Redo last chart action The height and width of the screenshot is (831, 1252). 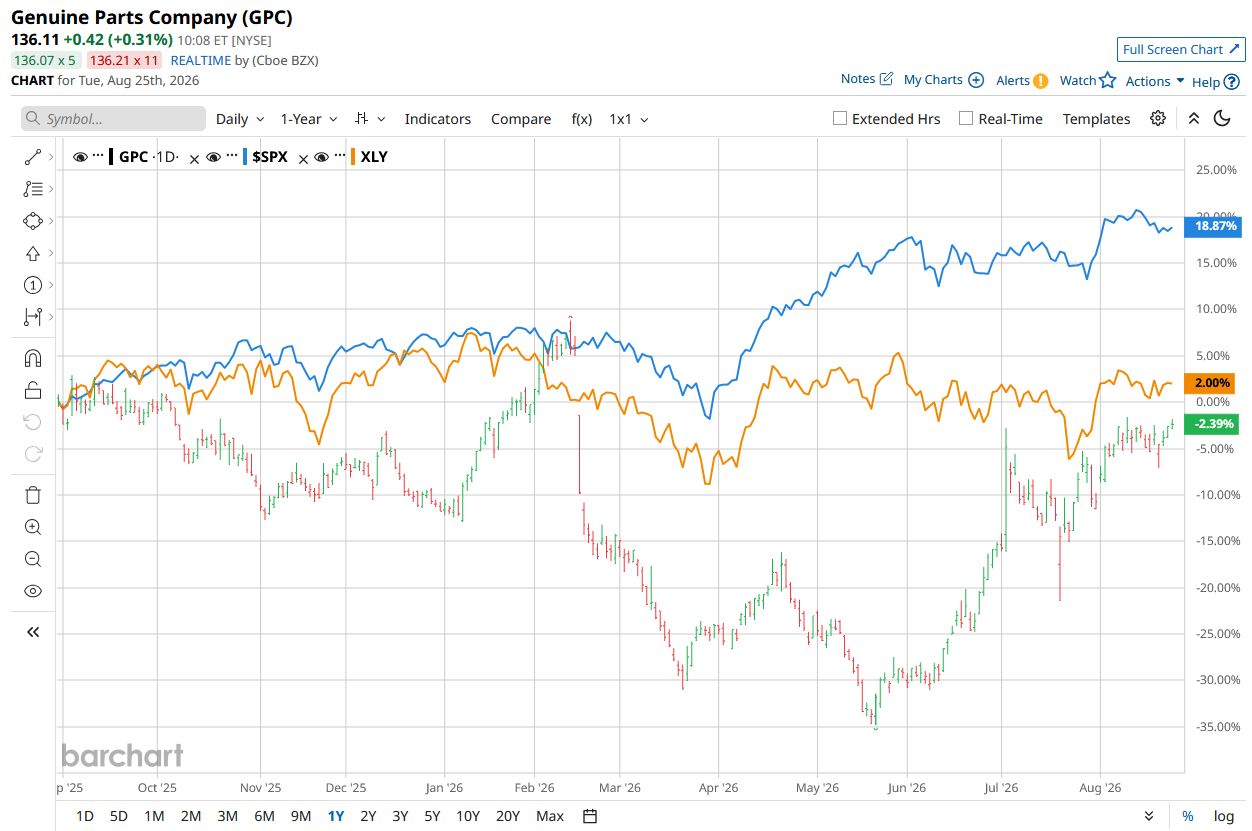tap(33, 454)
